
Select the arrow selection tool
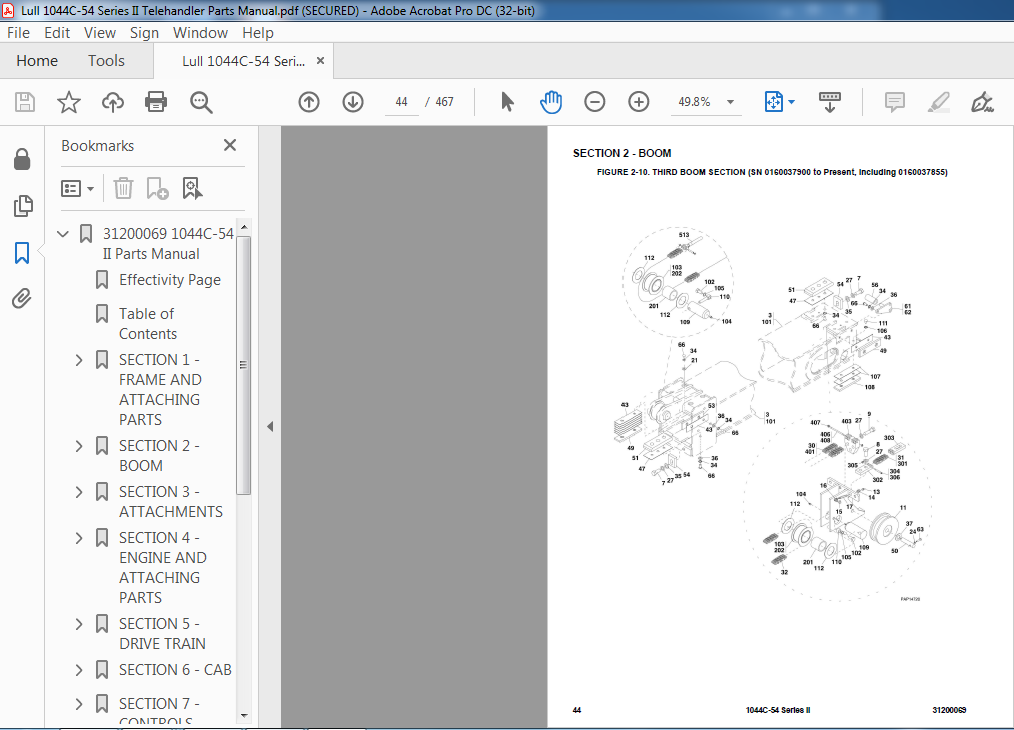pyautogui.click(x=507, y=102)
